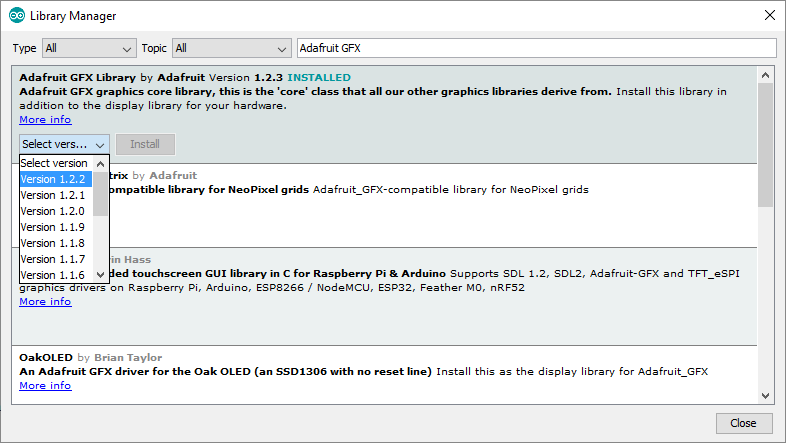The height and width of the screenshot is (443, 786).
Task: Select the OakOLED library title
Action: 46,358
